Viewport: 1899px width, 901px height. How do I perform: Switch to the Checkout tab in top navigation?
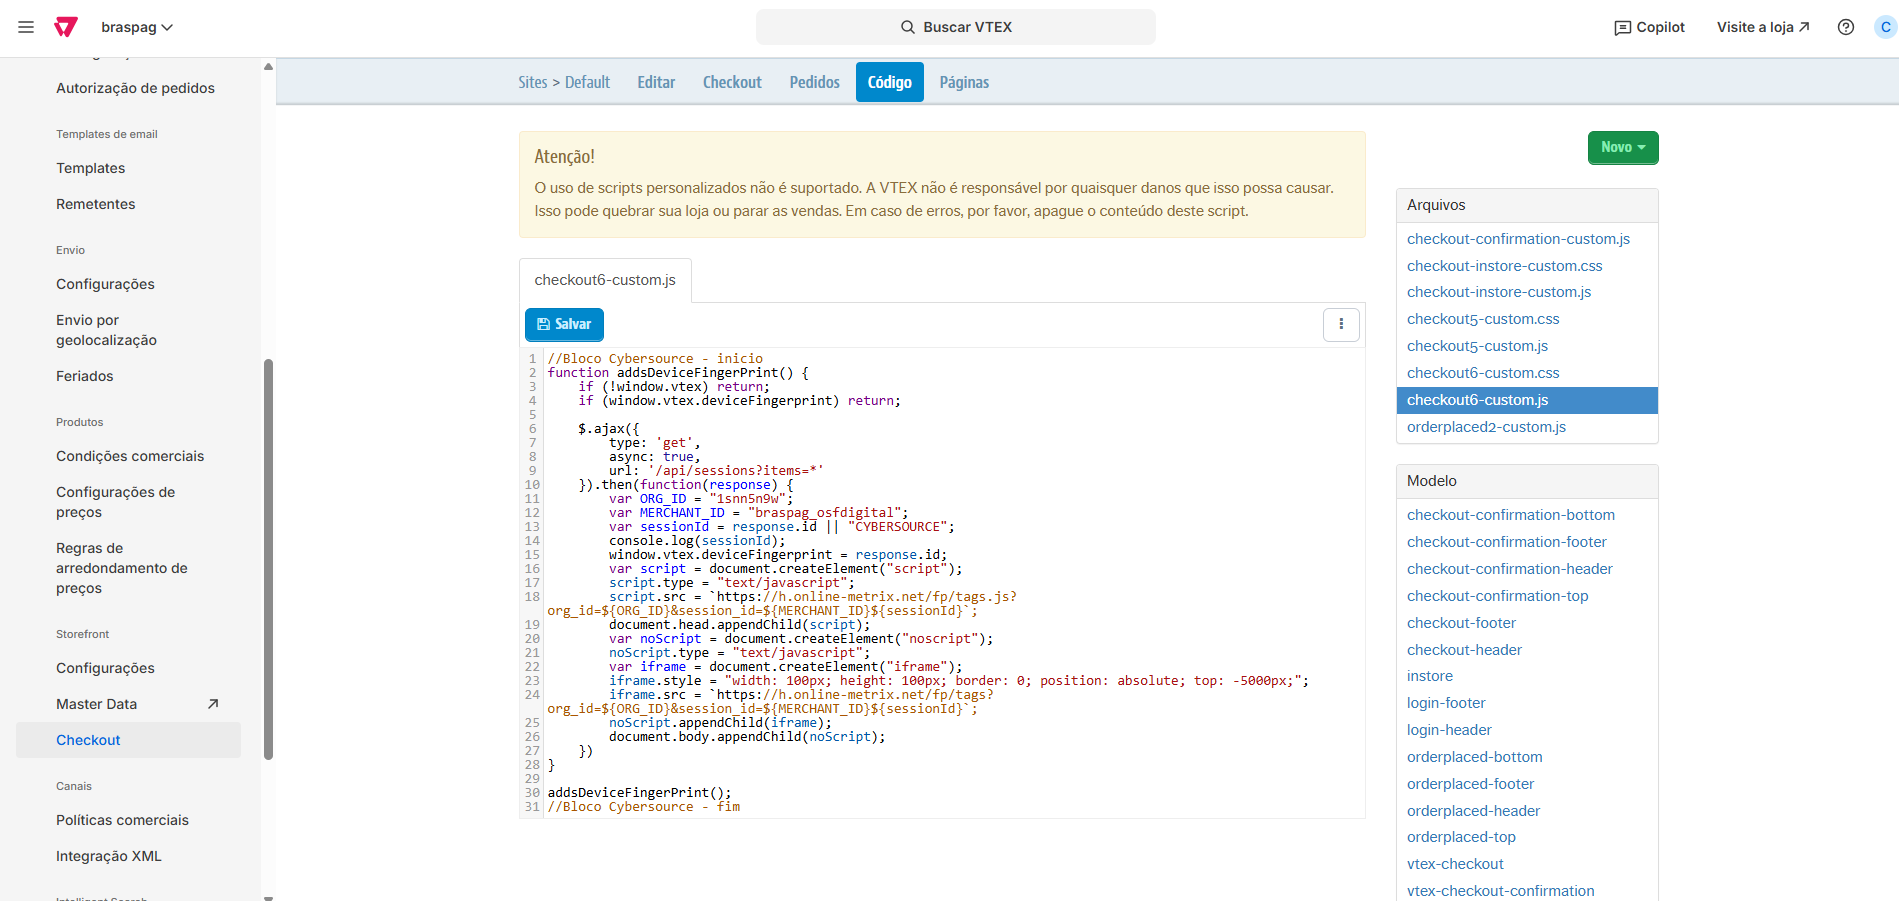click(x=732, y=82)
